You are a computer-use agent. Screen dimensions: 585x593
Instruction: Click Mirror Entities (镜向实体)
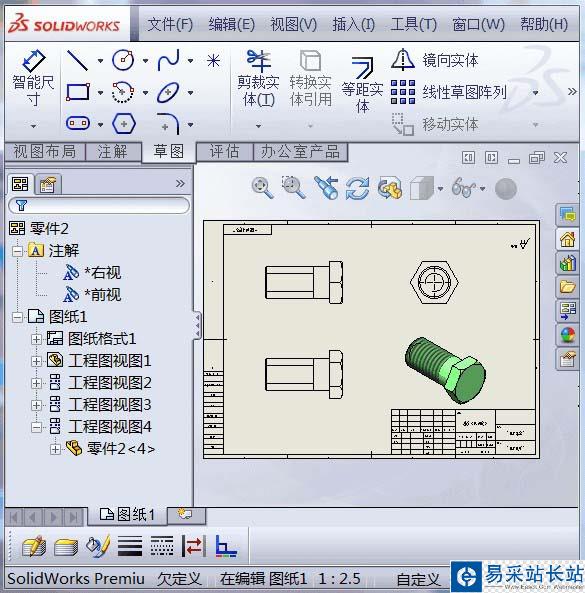click(435, 61)
